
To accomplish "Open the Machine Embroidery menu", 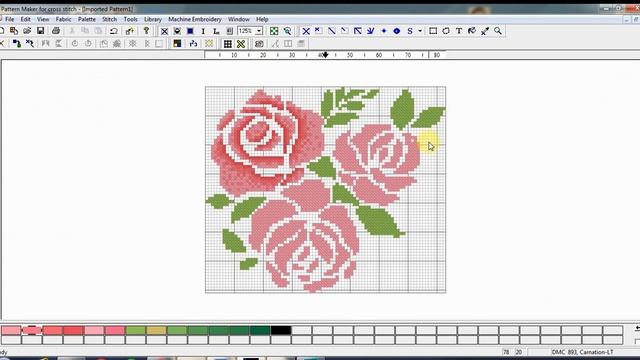I will (x=195, y=19).
